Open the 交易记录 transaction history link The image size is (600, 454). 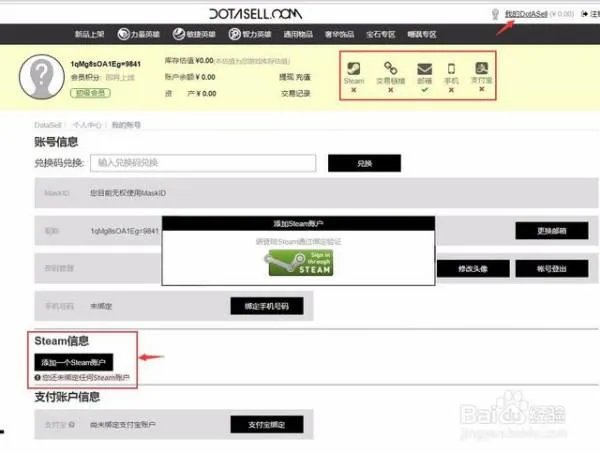click(295, 93)
